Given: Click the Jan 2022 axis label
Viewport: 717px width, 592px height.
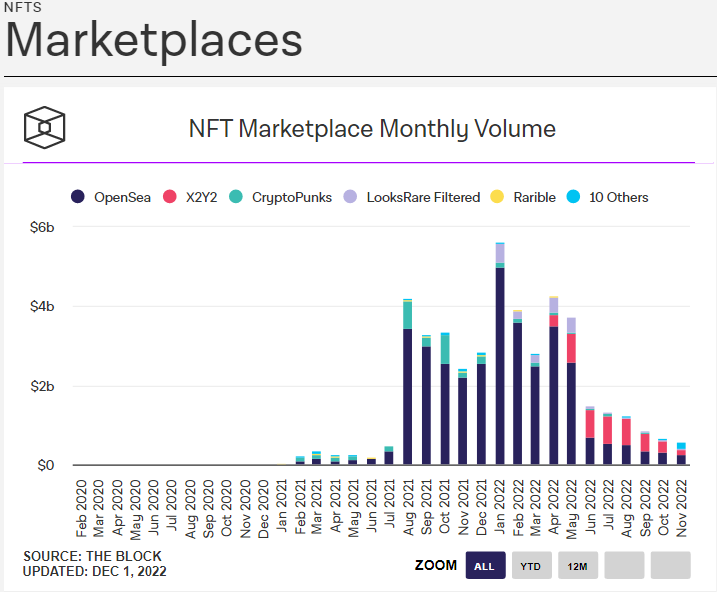Looking at the screenshot, I should click(500, 507).
